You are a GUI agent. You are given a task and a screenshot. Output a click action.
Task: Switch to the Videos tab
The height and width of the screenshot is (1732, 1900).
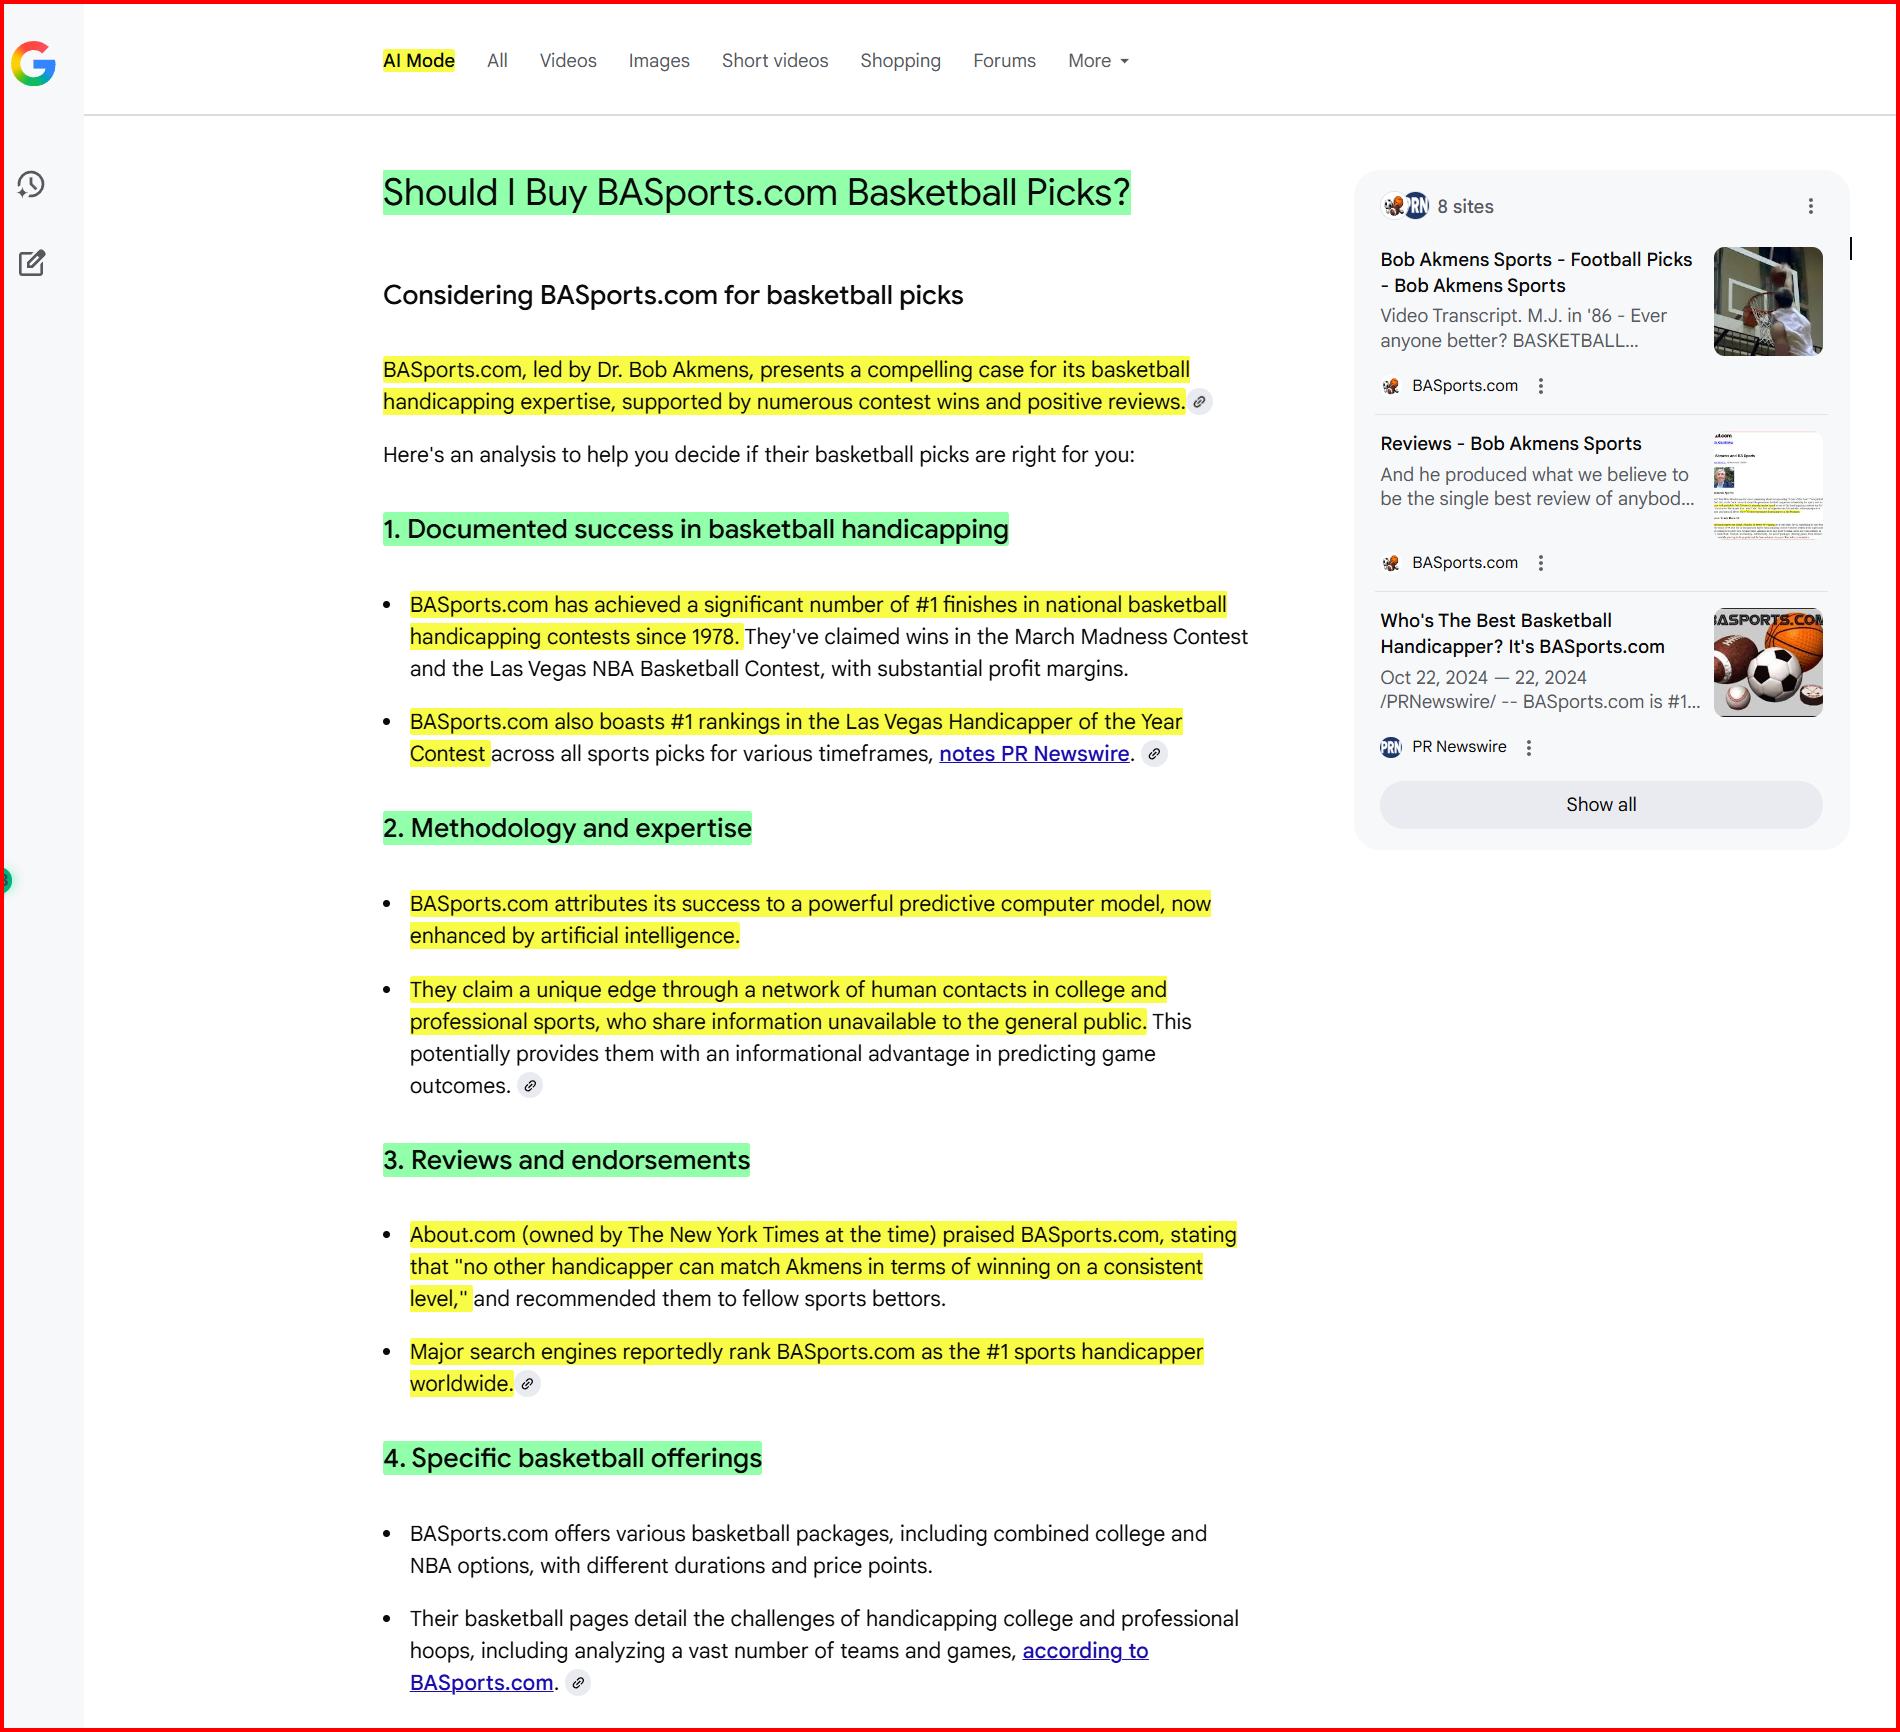(x=568, y=61)
